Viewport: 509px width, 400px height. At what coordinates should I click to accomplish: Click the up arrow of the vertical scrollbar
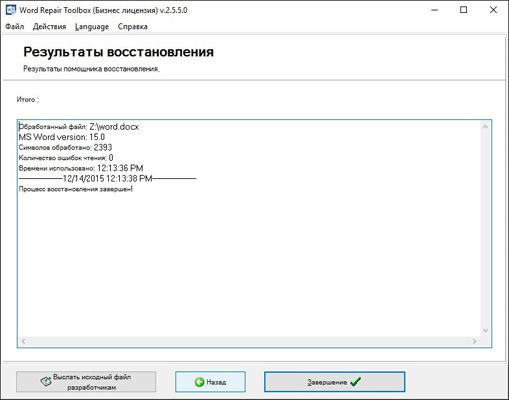point(485,127)
